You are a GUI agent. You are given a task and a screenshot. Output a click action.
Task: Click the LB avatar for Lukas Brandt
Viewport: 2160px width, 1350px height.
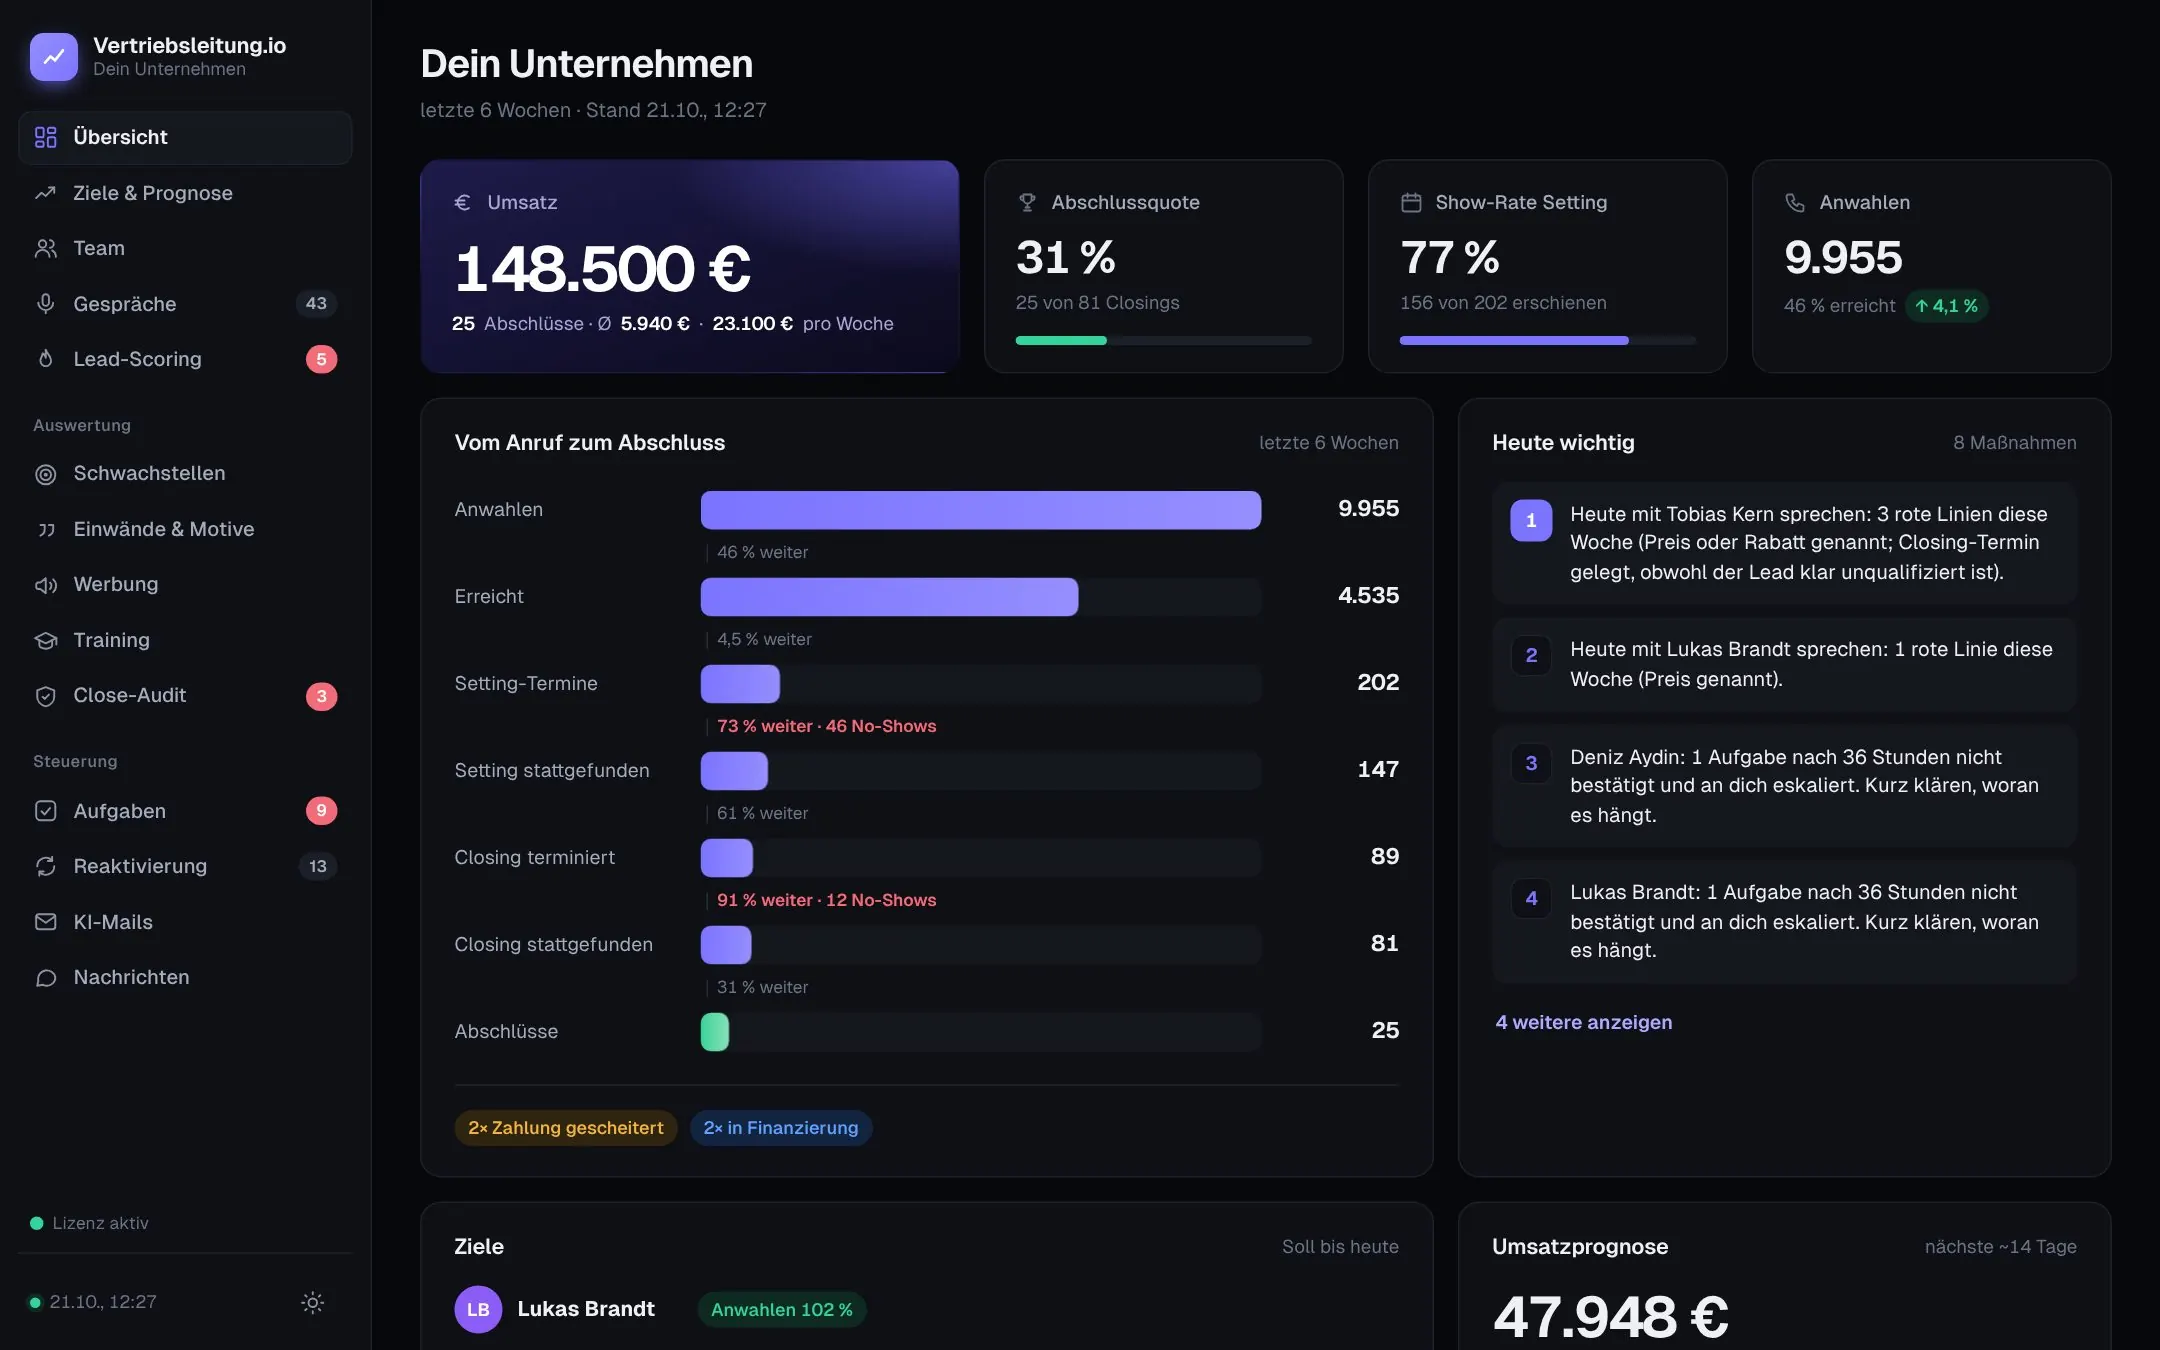tap(478, 1310)
